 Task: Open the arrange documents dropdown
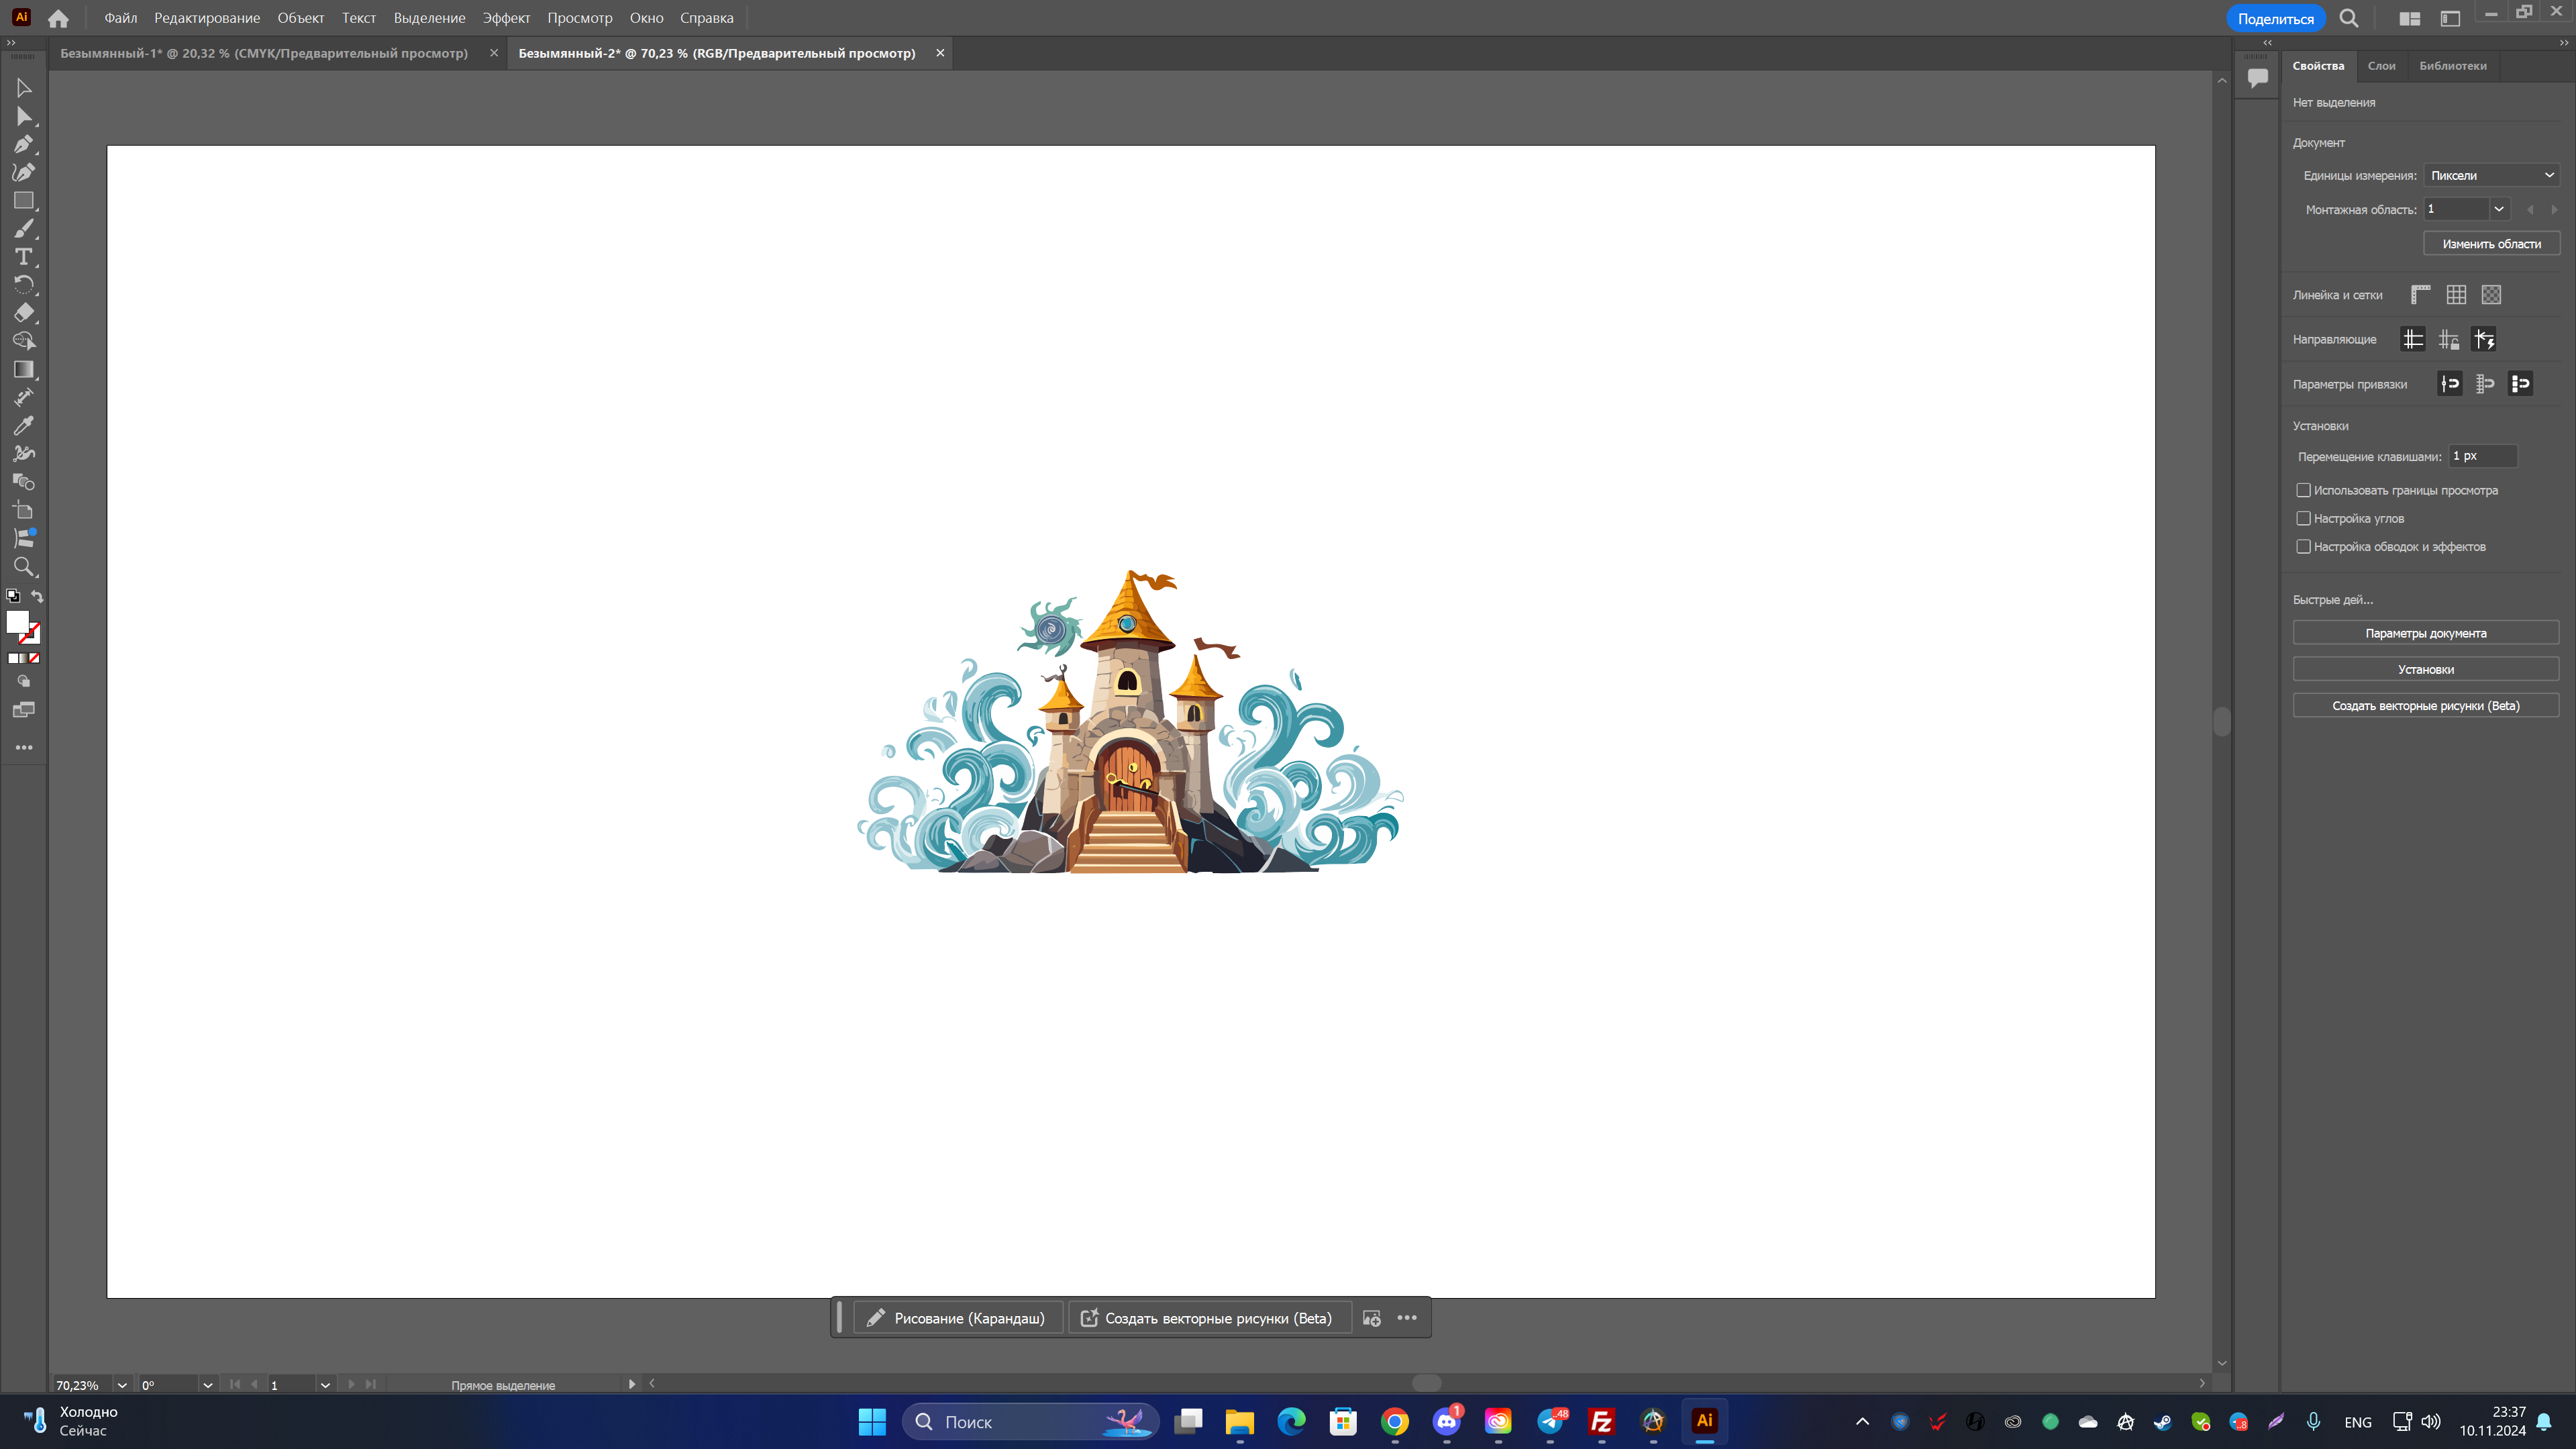click(2410, 18)
